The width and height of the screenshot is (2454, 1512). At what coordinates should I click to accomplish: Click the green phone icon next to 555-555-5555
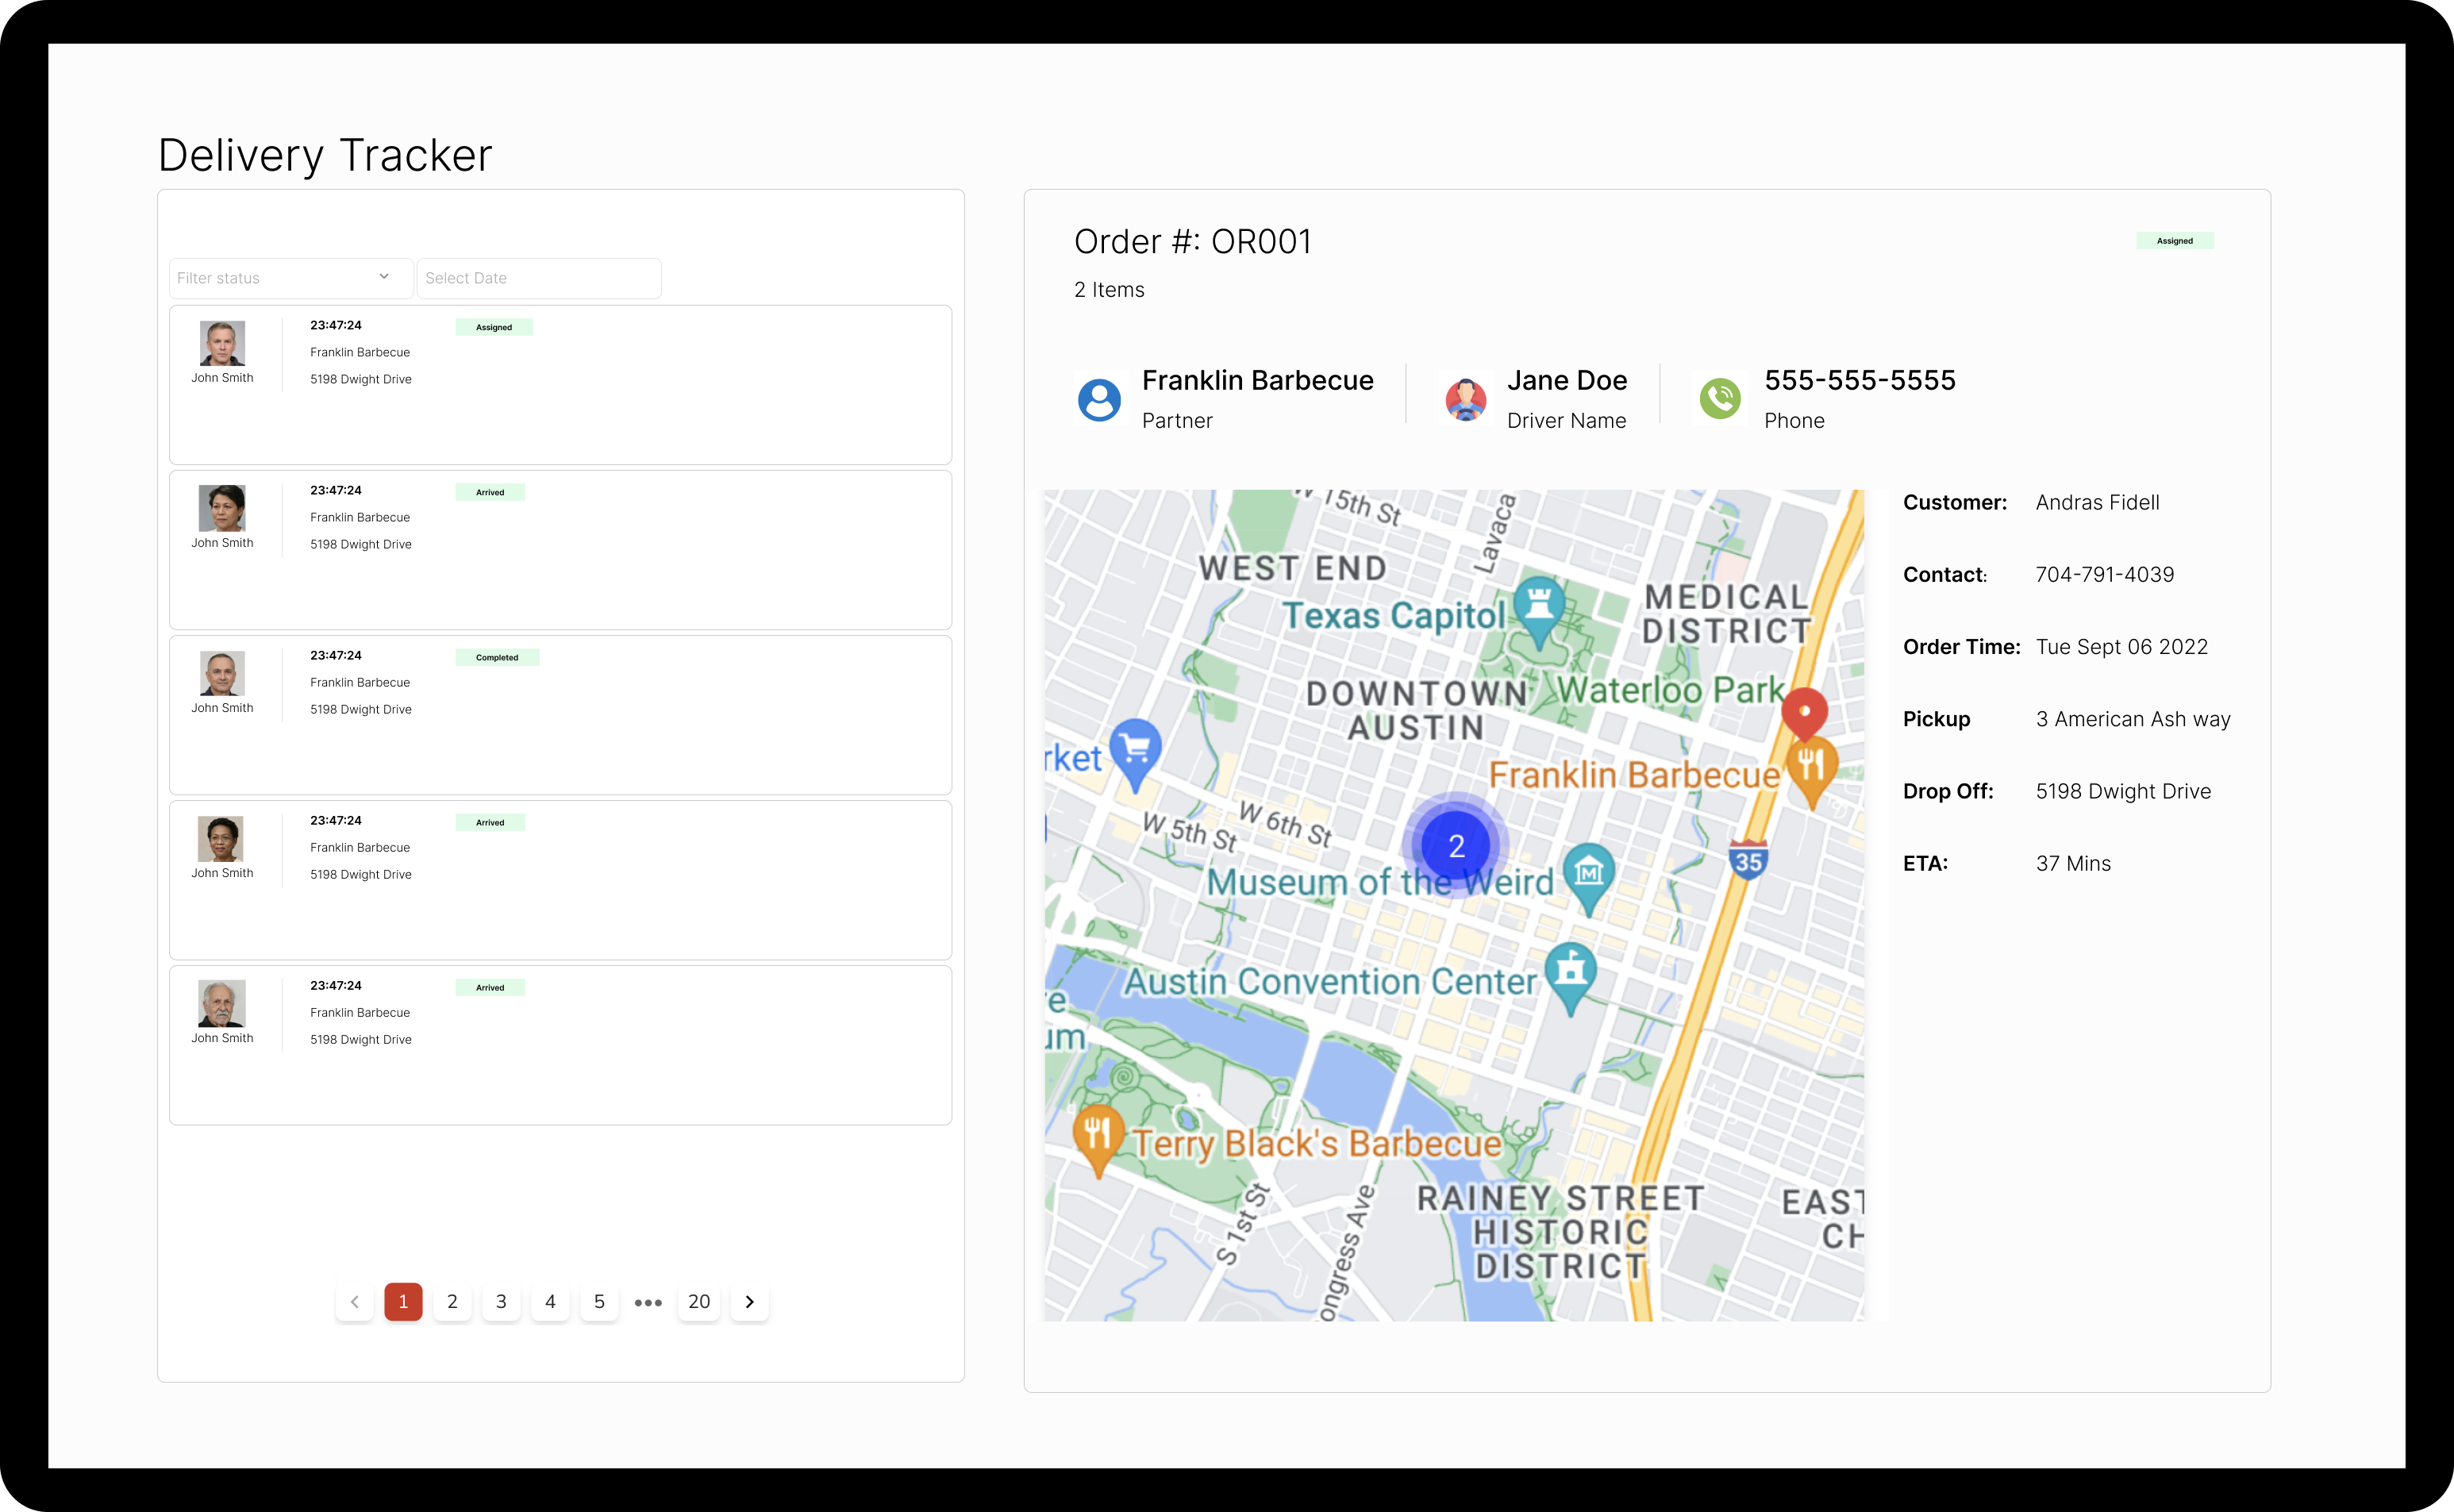tap(1721, 398)
